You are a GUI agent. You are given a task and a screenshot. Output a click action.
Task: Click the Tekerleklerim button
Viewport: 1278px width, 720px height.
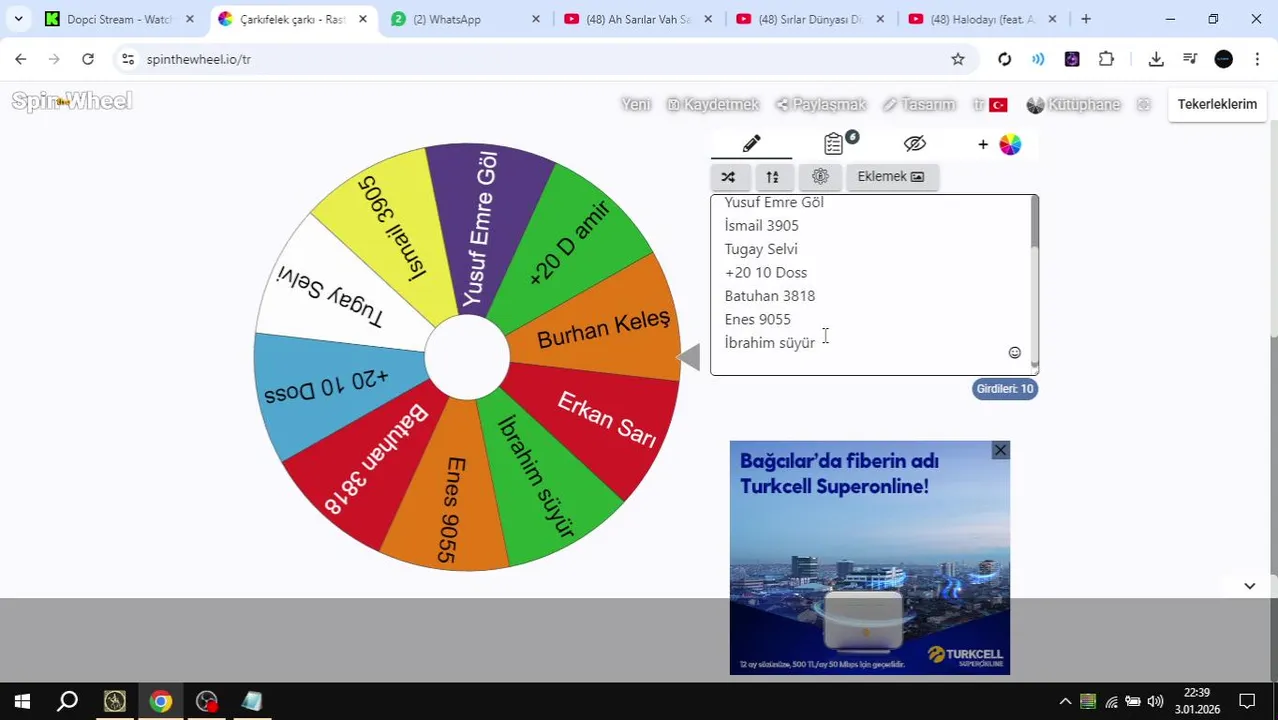click(x=1217, y=105)
